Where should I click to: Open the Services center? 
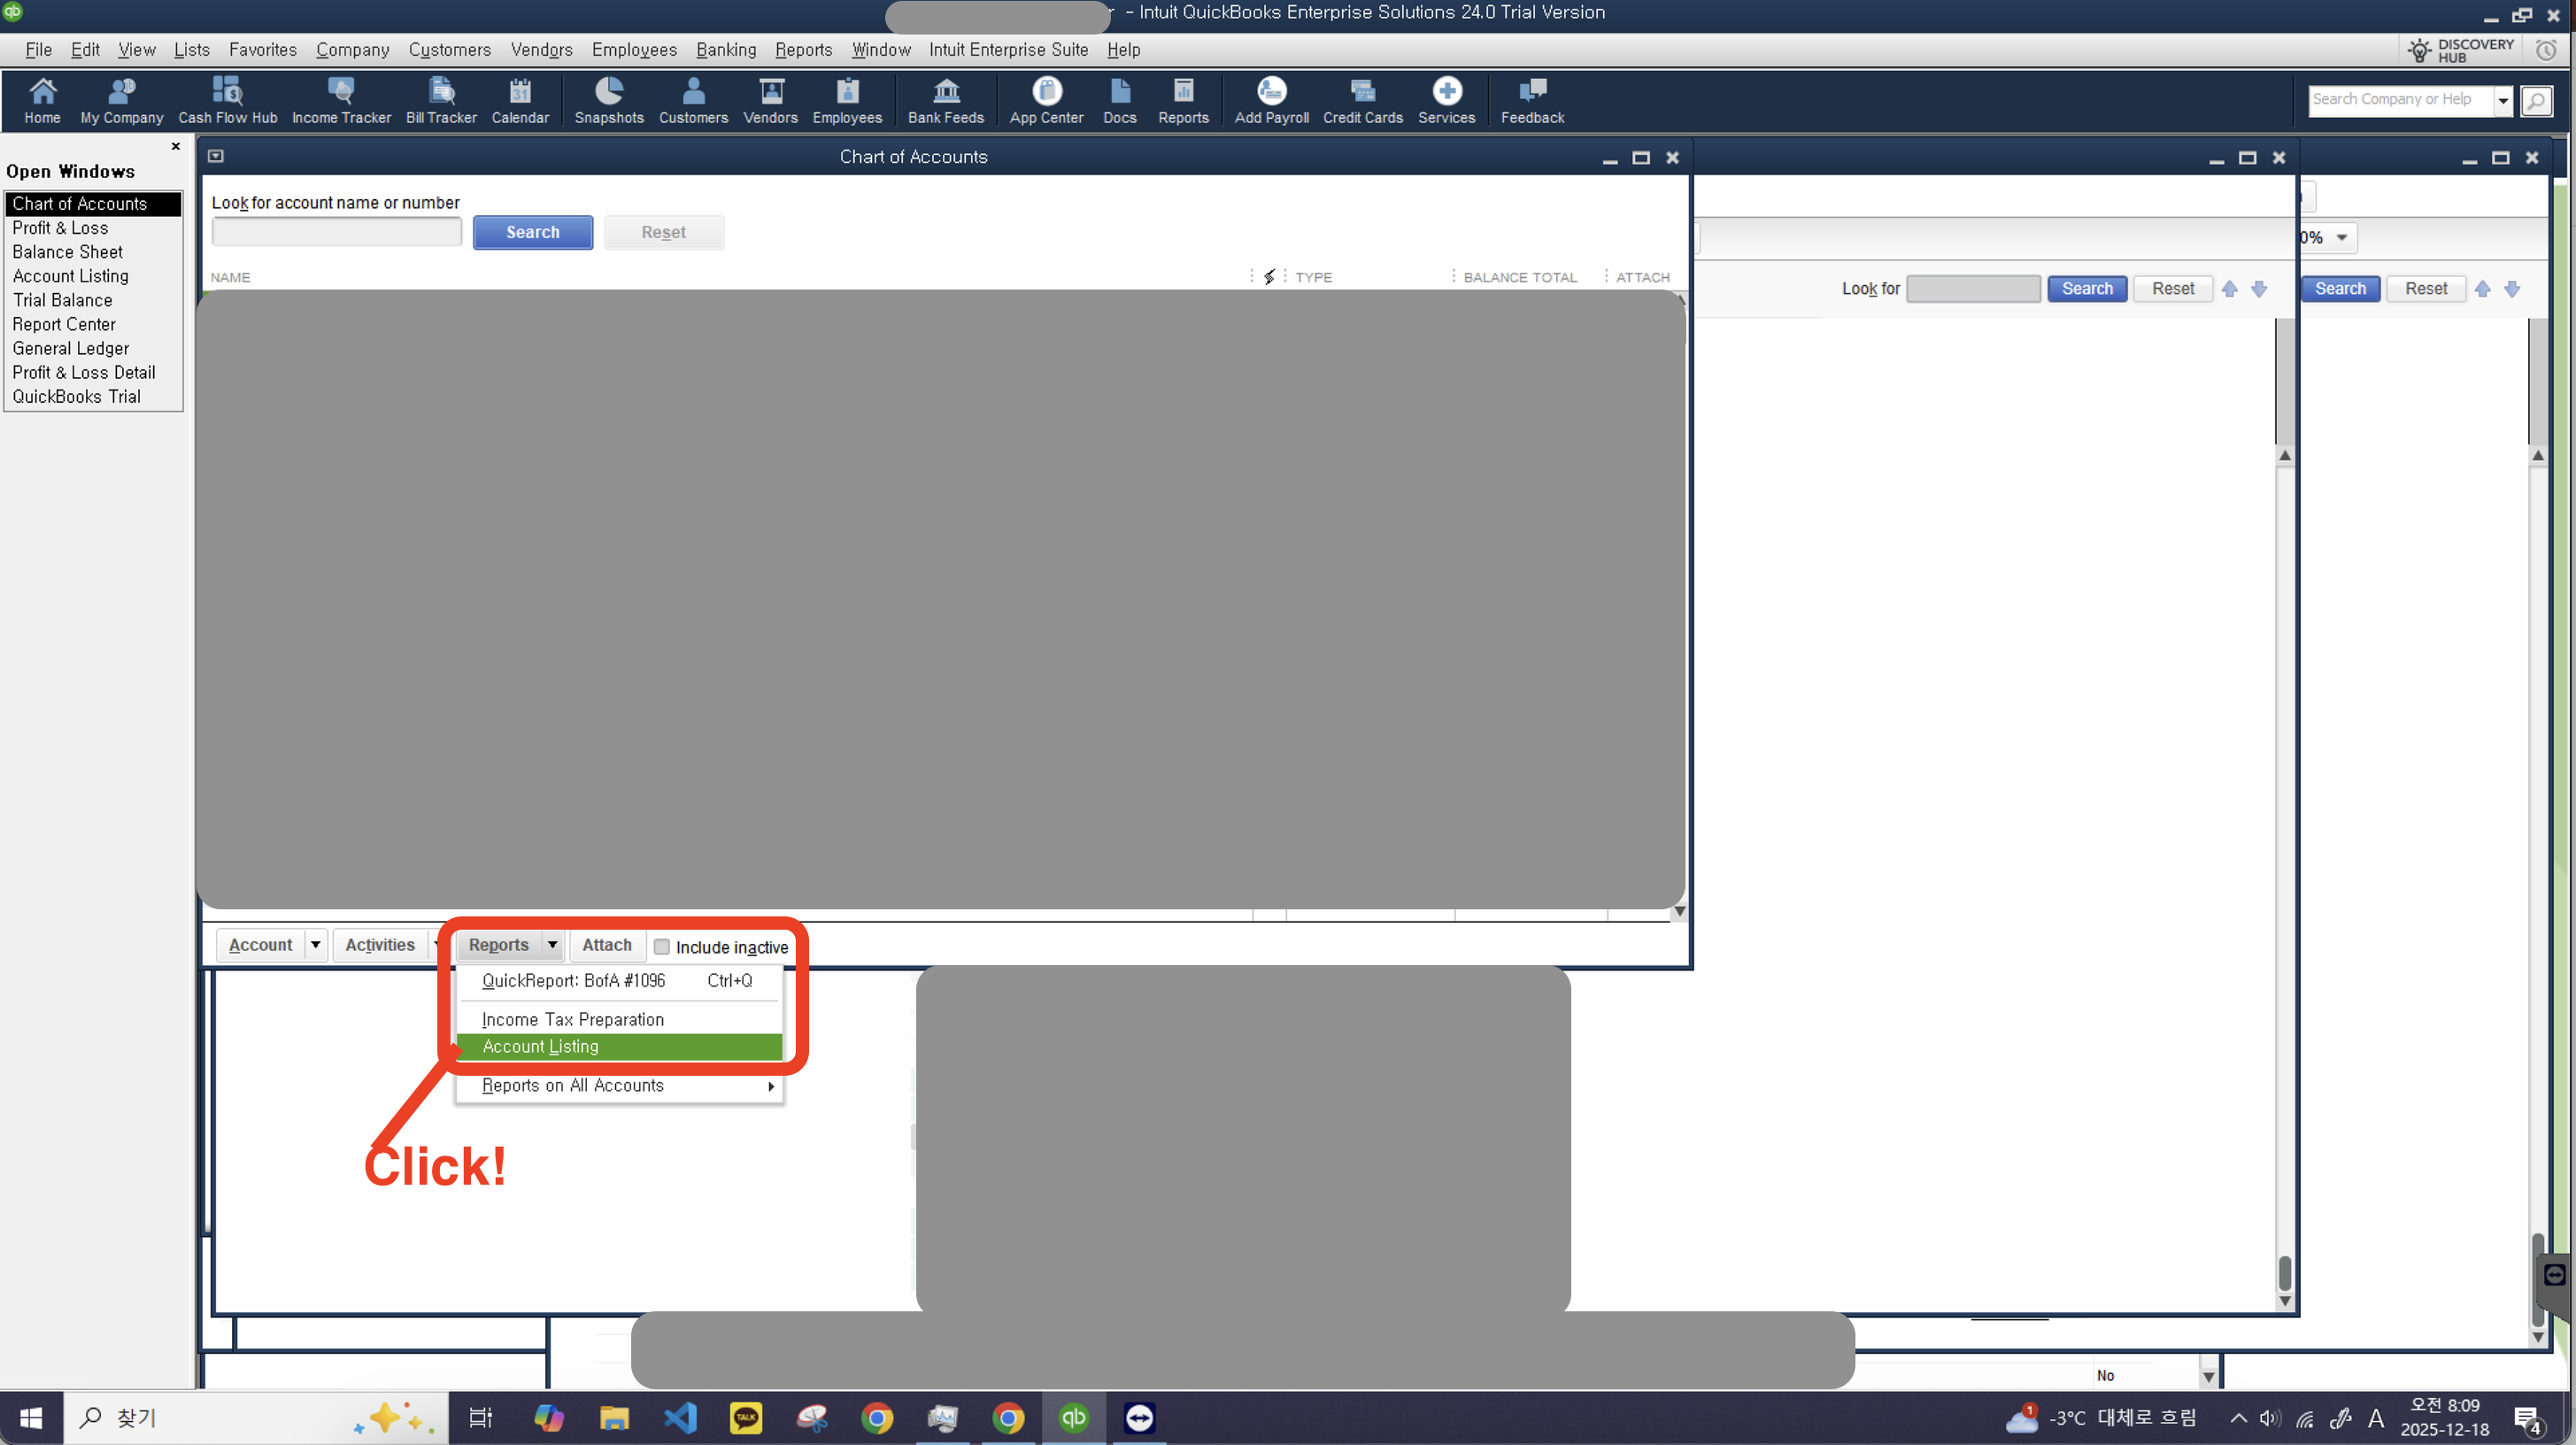[1446, 100]
